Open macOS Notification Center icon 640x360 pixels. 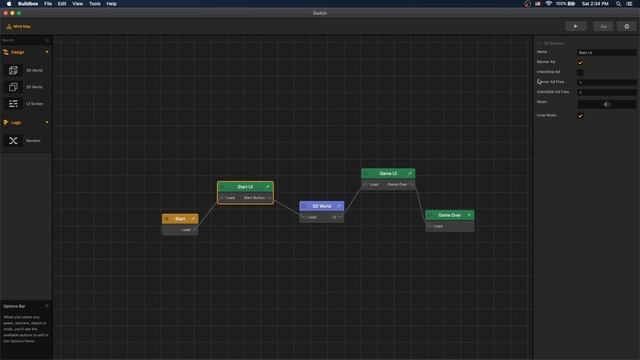[x=629, y=4]
